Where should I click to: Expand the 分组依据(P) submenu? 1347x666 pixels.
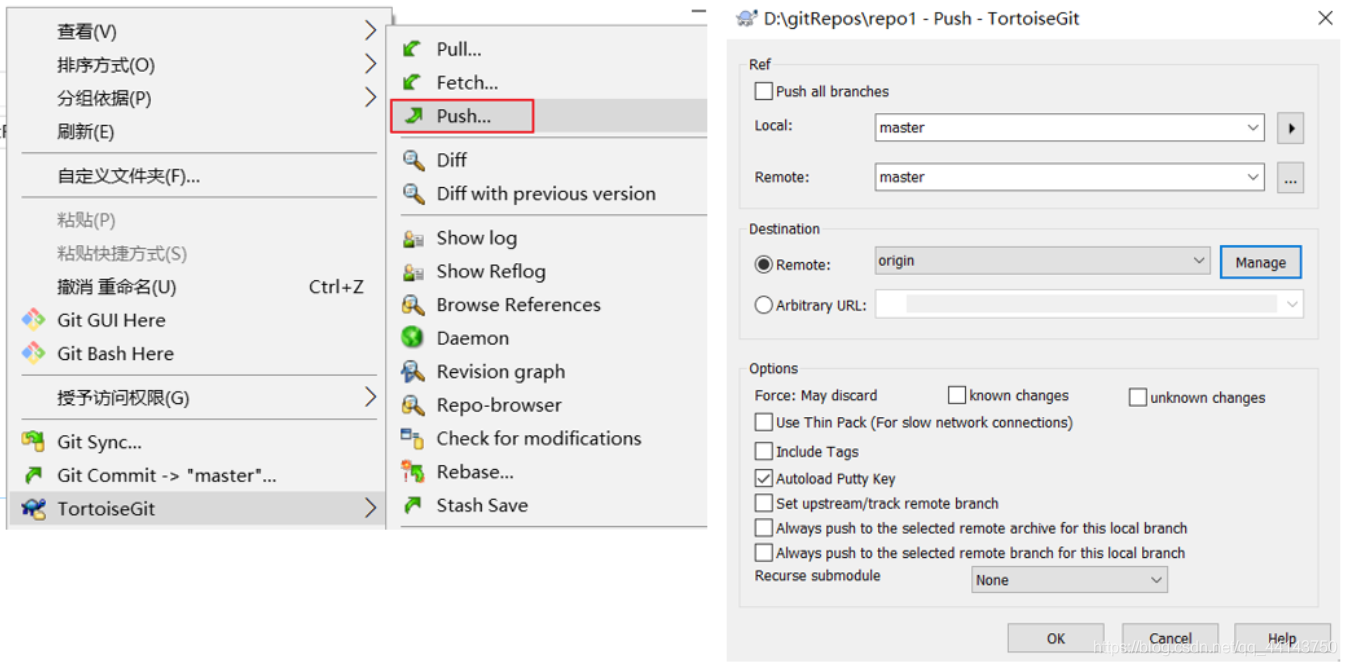pyautogui.click(x=370, y=97)
